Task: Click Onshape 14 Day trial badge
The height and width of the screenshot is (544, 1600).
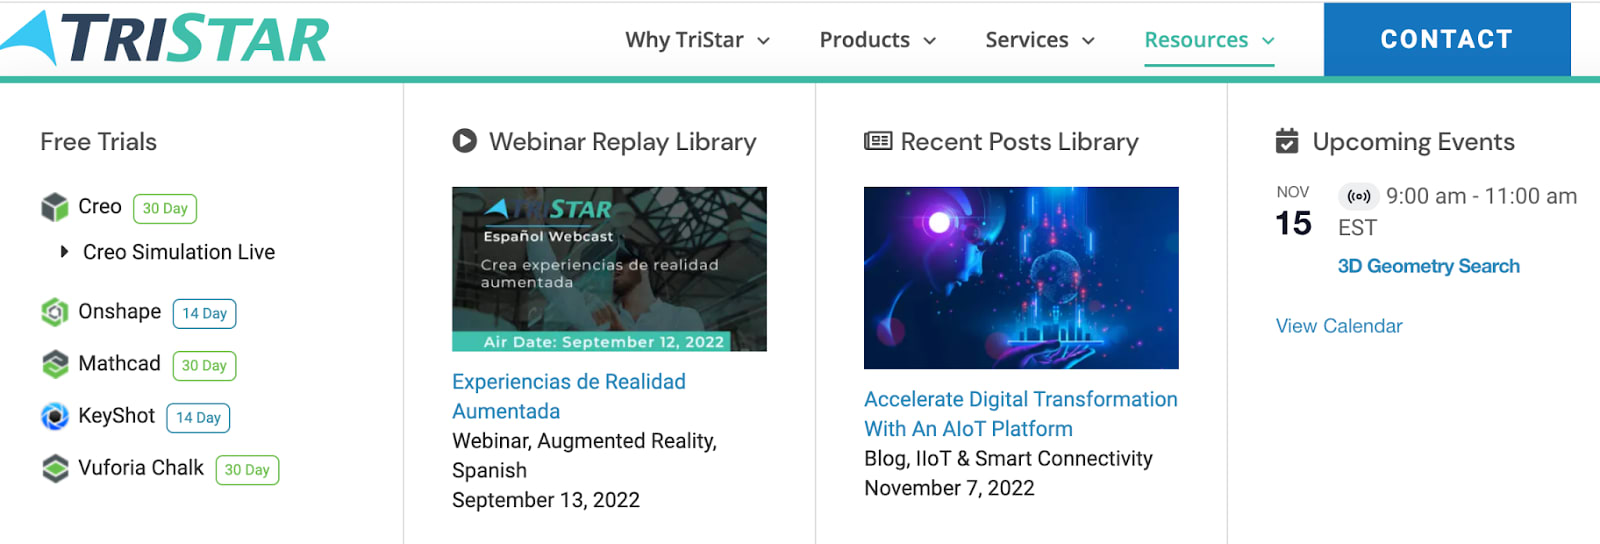Action: pos(205,313)
